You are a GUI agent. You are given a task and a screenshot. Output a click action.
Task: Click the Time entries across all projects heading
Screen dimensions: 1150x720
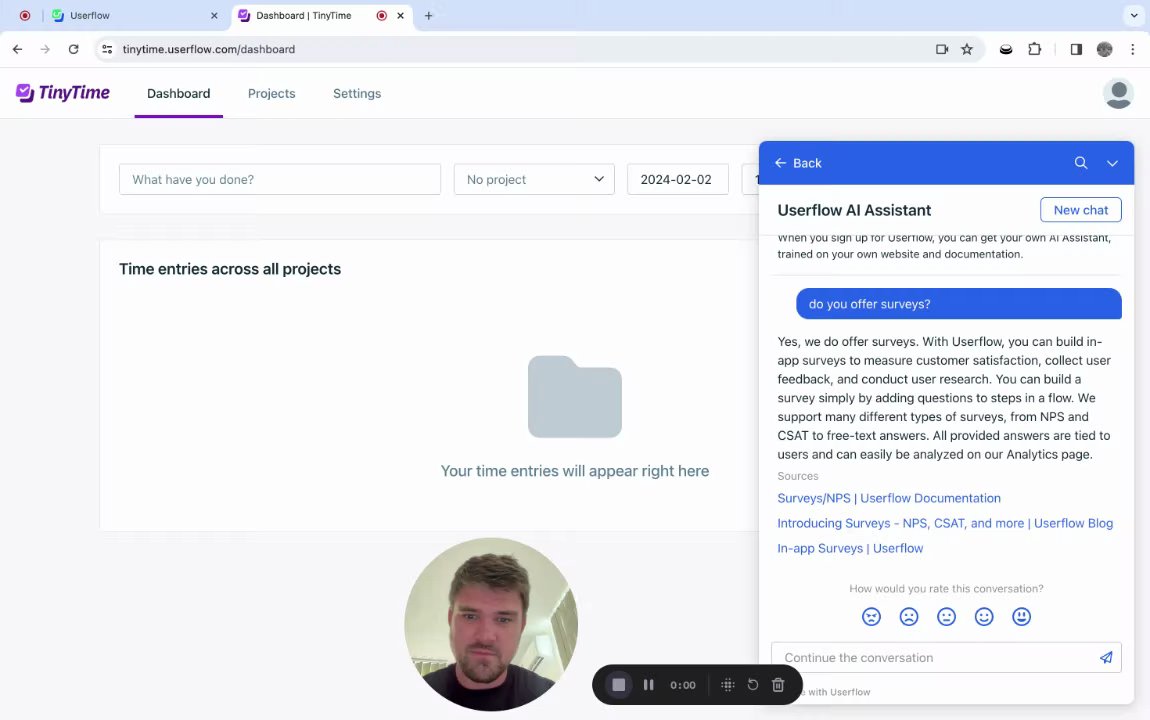230,269
